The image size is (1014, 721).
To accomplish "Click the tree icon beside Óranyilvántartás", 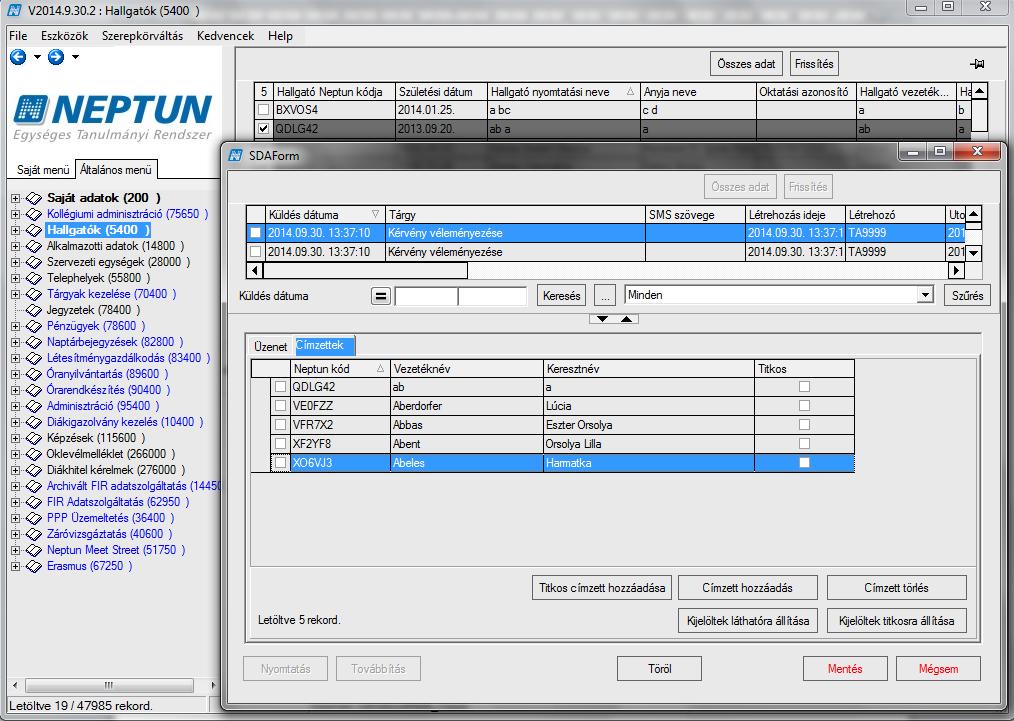I will point(34,374).
